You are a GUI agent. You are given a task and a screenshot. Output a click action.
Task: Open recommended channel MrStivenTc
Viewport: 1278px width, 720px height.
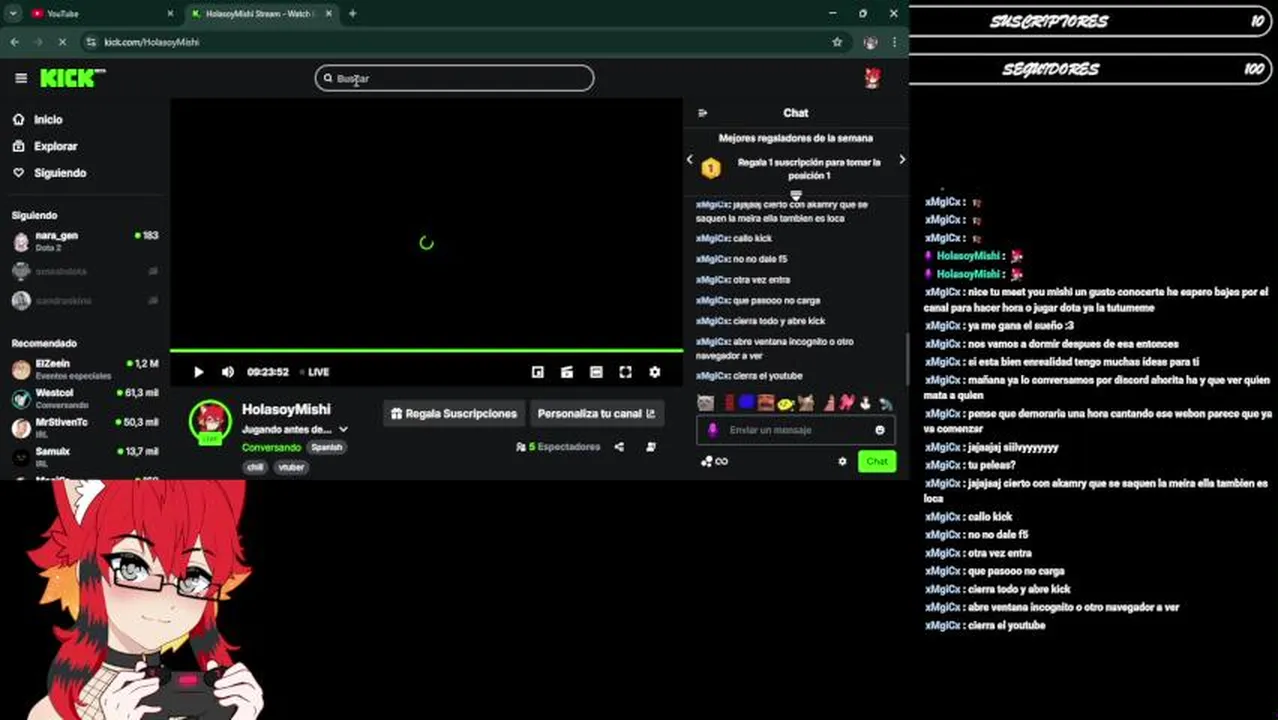coord(85,427)
